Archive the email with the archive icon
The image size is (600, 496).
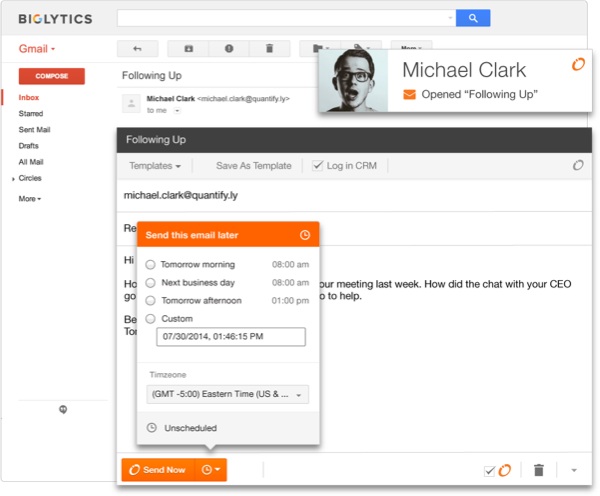[x=188, y=48]
